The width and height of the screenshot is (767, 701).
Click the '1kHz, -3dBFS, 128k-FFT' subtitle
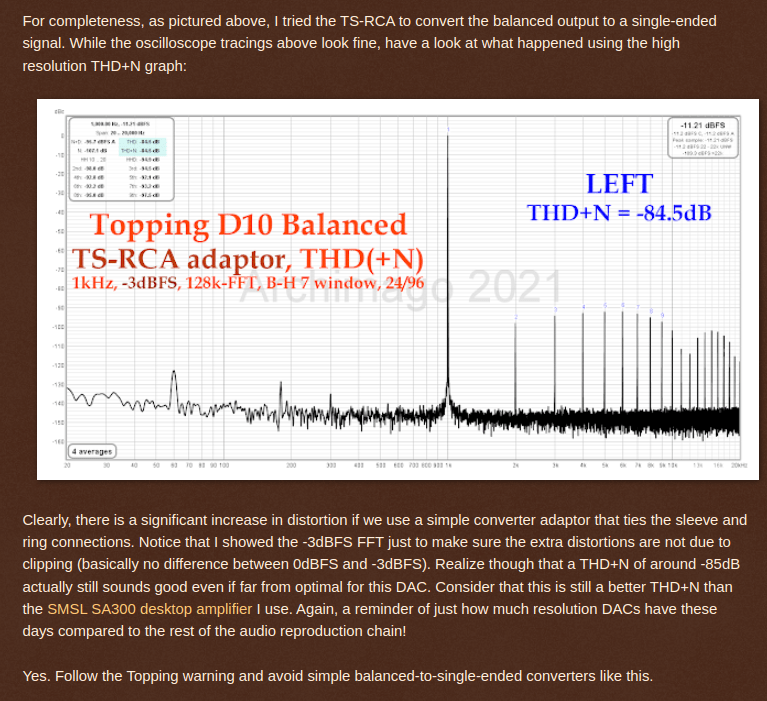pyautogui.click(x=164, y=283)
